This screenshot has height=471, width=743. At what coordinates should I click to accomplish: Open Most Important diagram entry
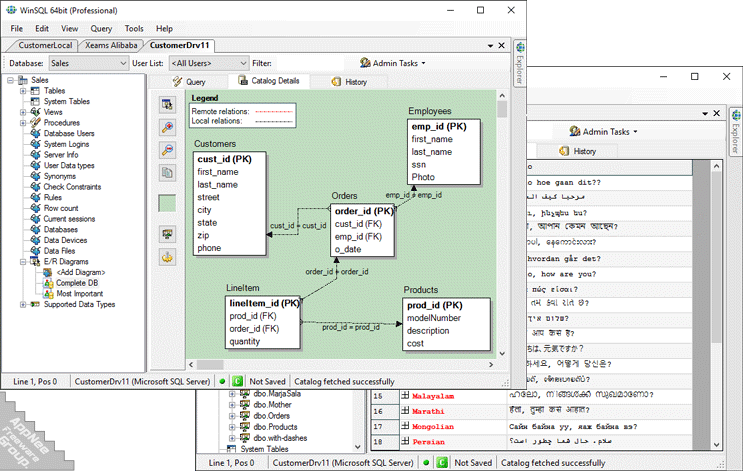tap(80, 294)
